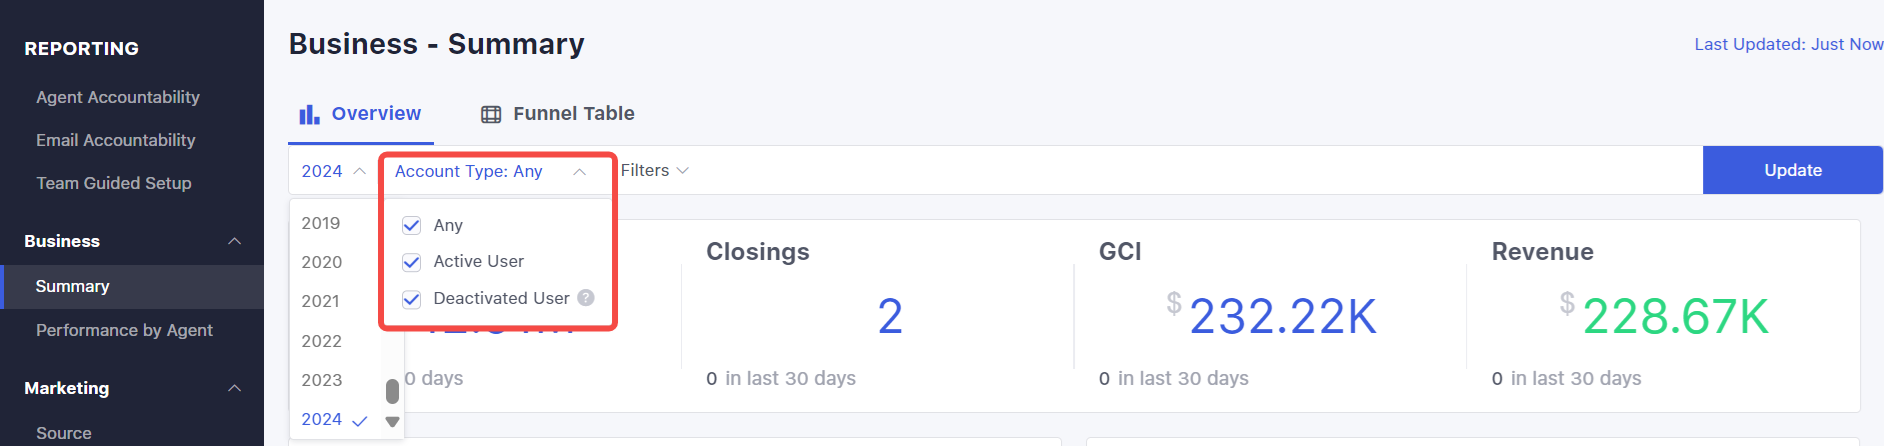Click the Update button
Viewport: 1884px width, 446px height.
click(1792, 170)
